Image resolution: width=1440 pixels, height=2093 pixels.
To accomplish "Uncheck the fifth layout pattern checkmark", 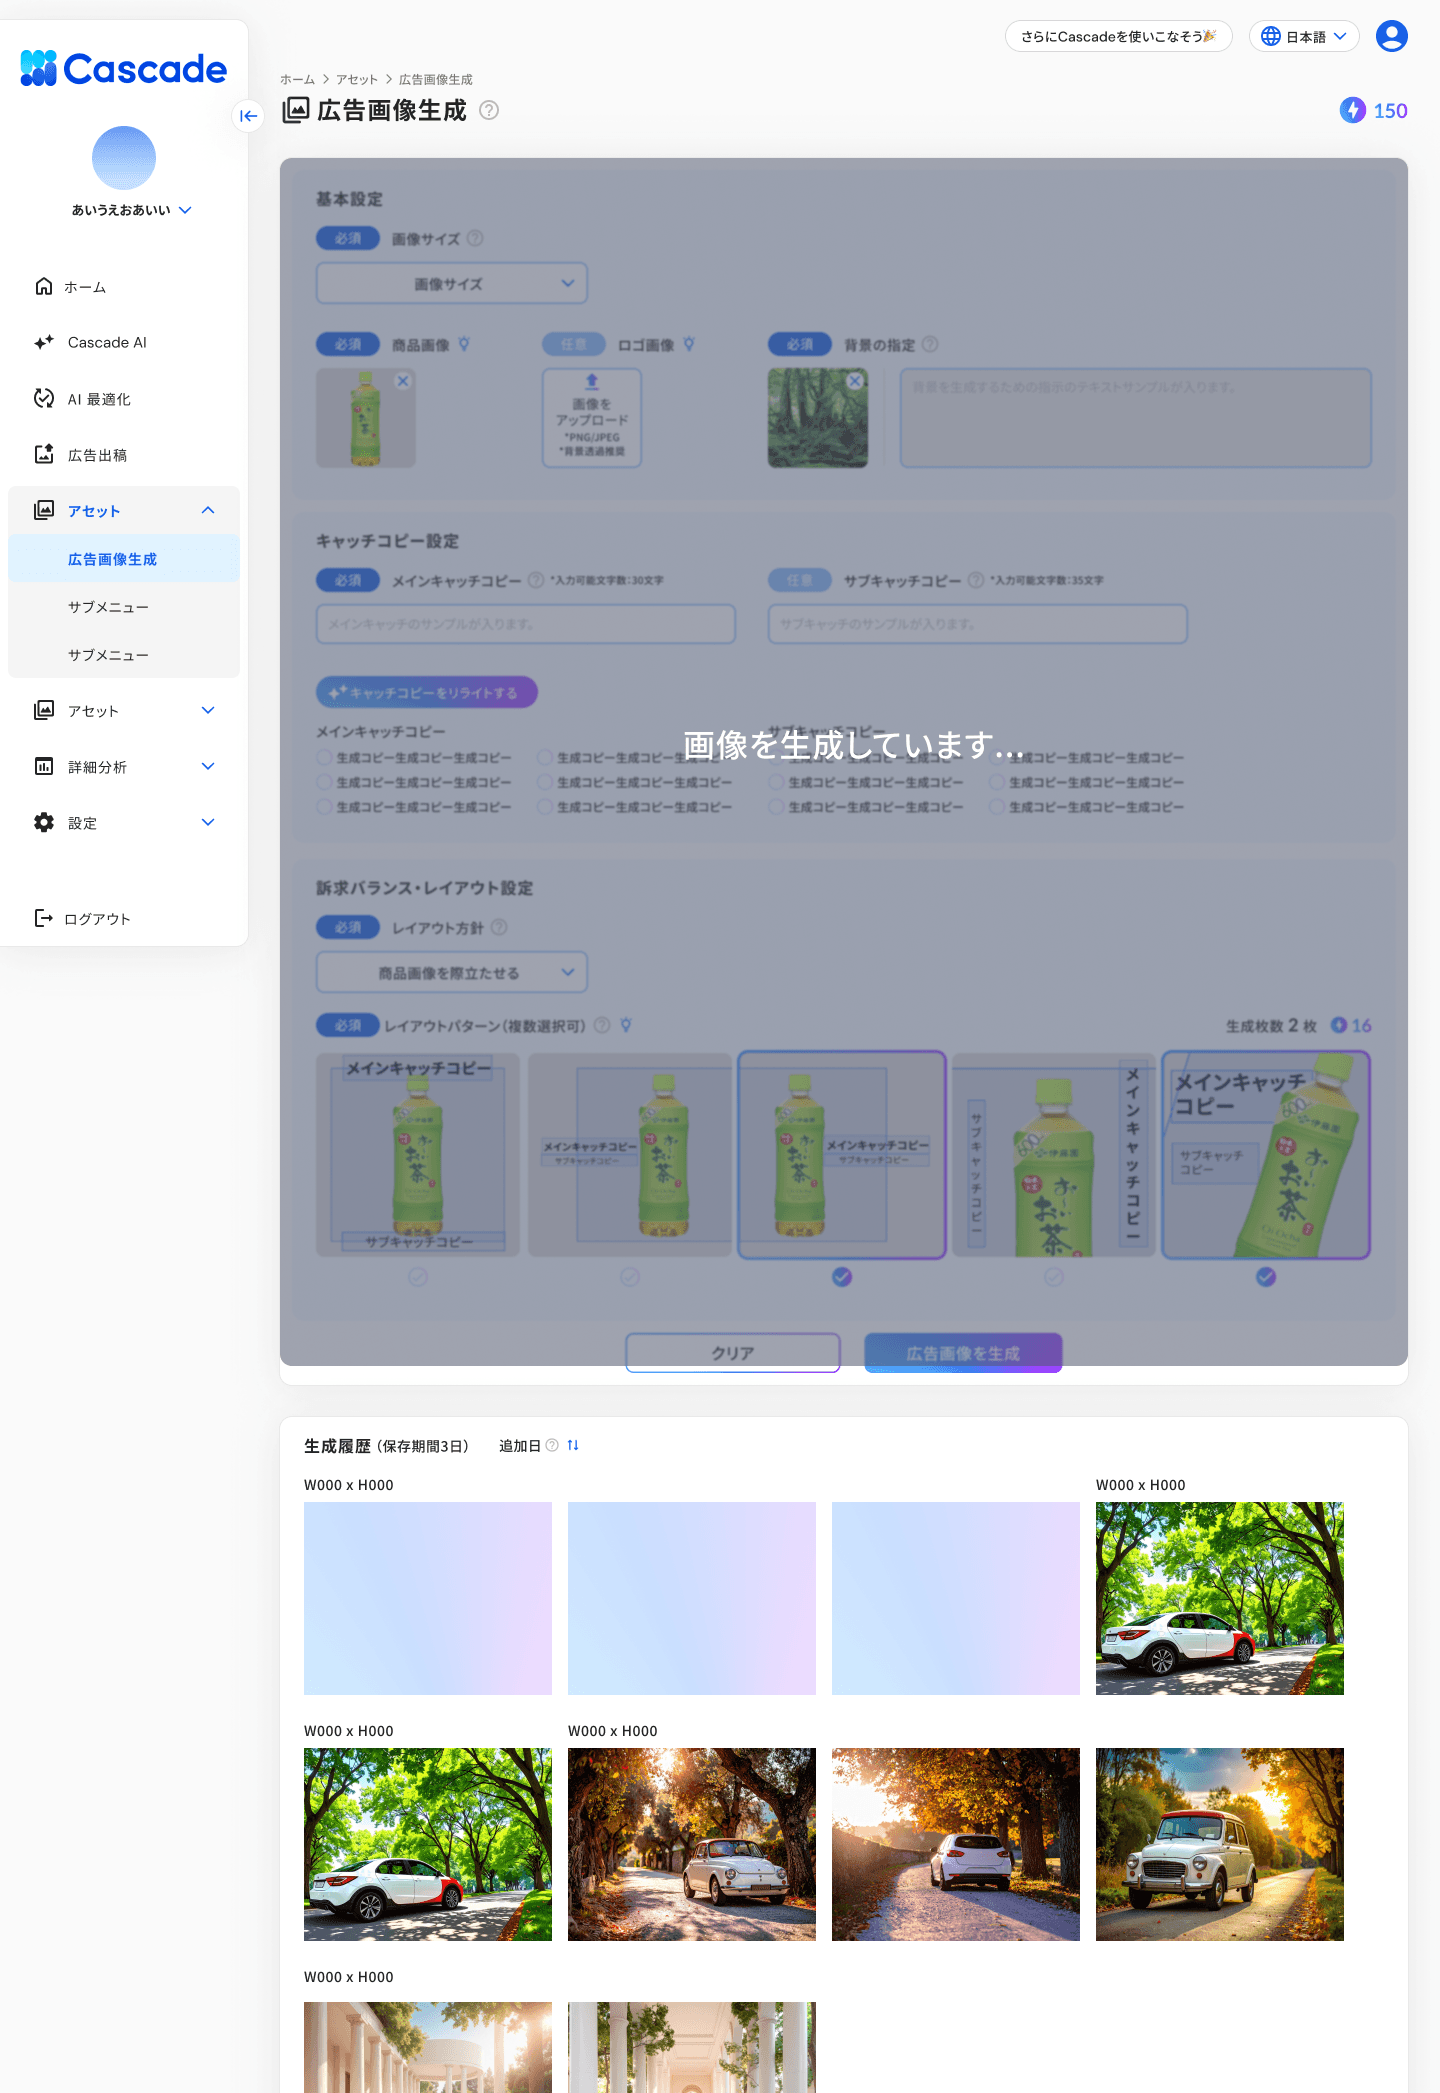I will (1266, 1277).
